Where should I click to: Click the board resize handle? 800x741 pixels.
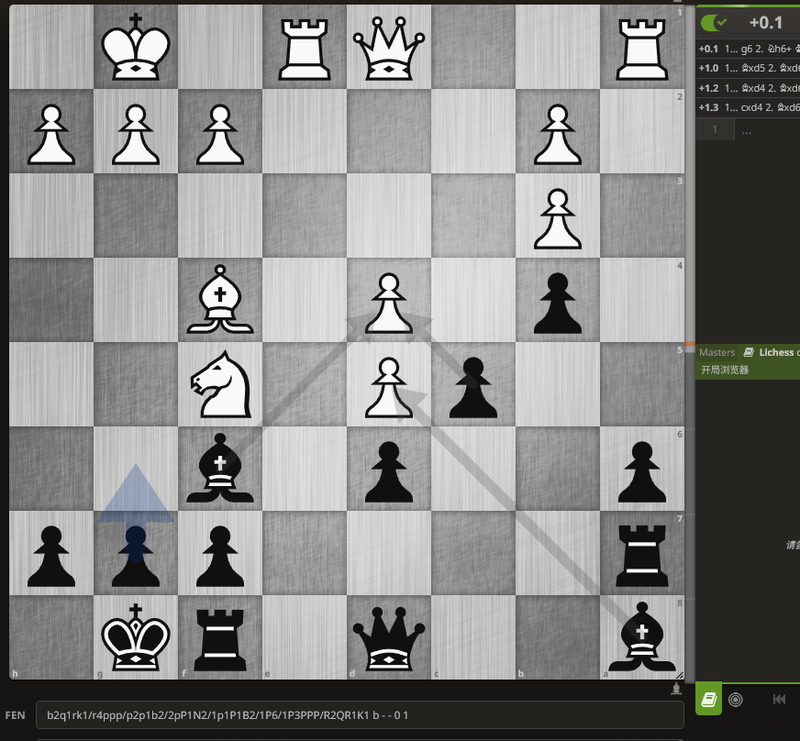coord(679,674)
